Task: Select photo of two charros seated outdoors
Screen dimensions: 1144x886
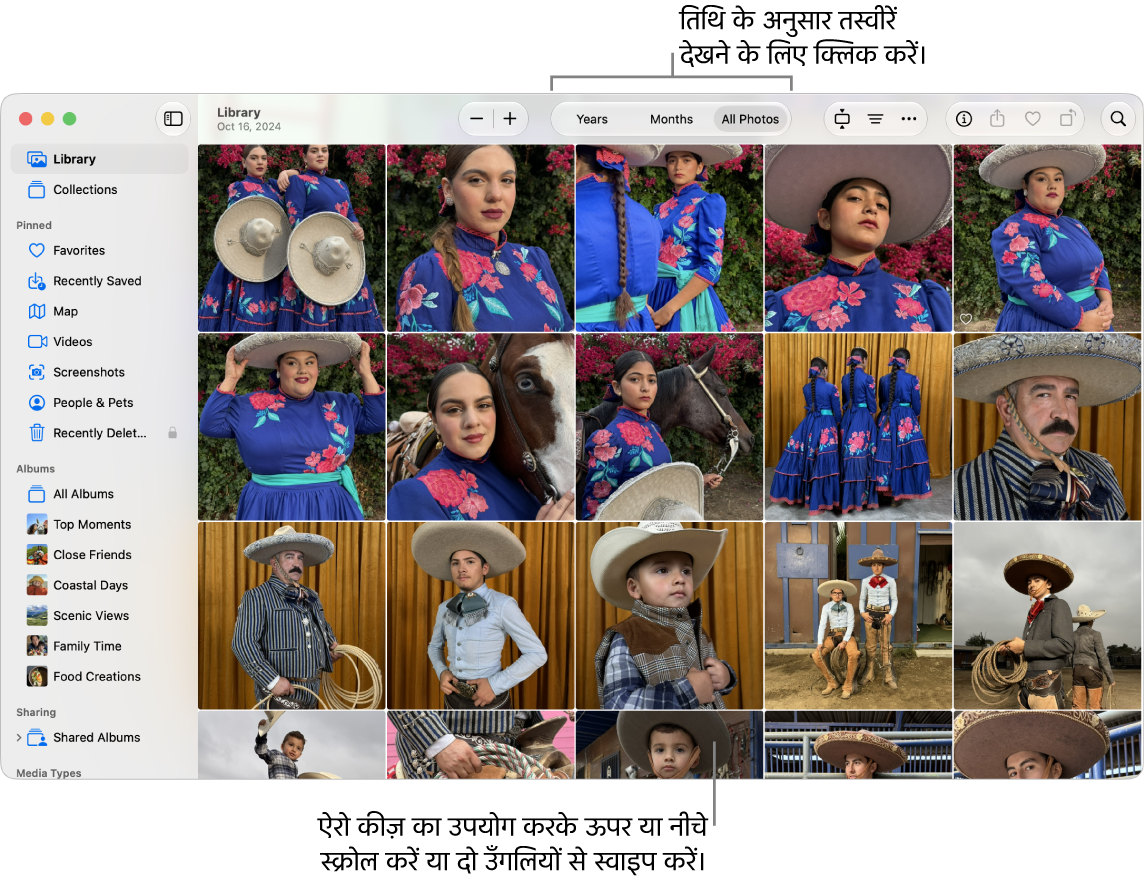Action: point(858,615)
